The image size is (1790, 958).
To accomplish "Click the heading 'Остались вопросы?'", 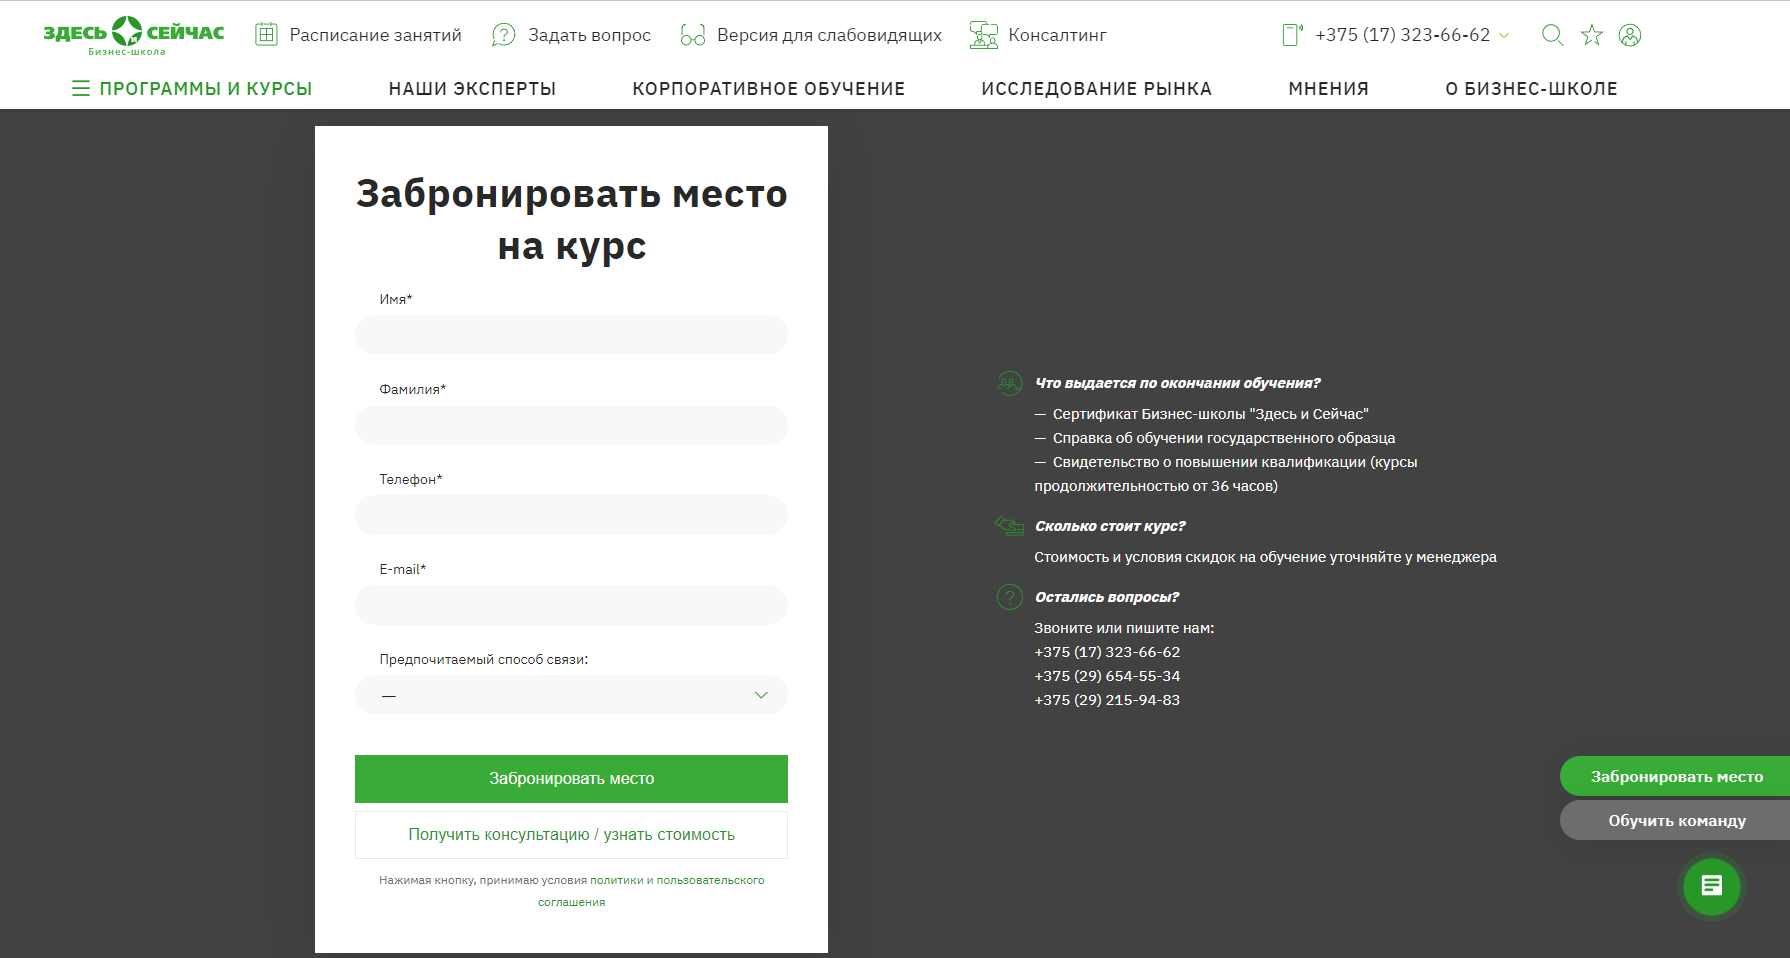I will pos(1107,597).
